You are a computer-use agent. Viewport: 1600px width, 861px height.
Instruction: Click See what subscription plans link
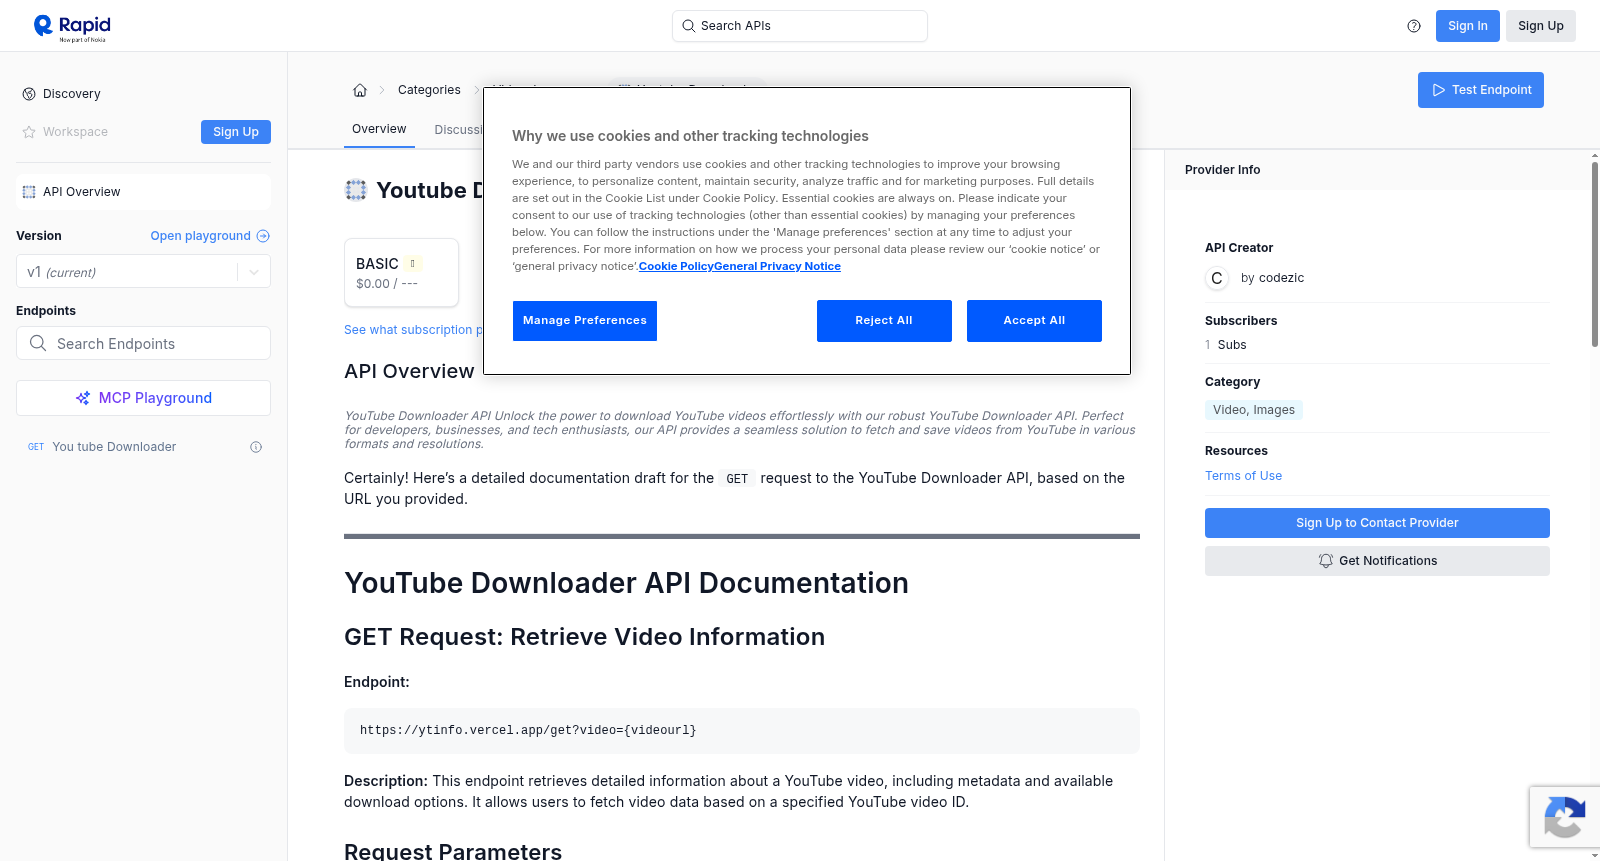click(413, 330)
